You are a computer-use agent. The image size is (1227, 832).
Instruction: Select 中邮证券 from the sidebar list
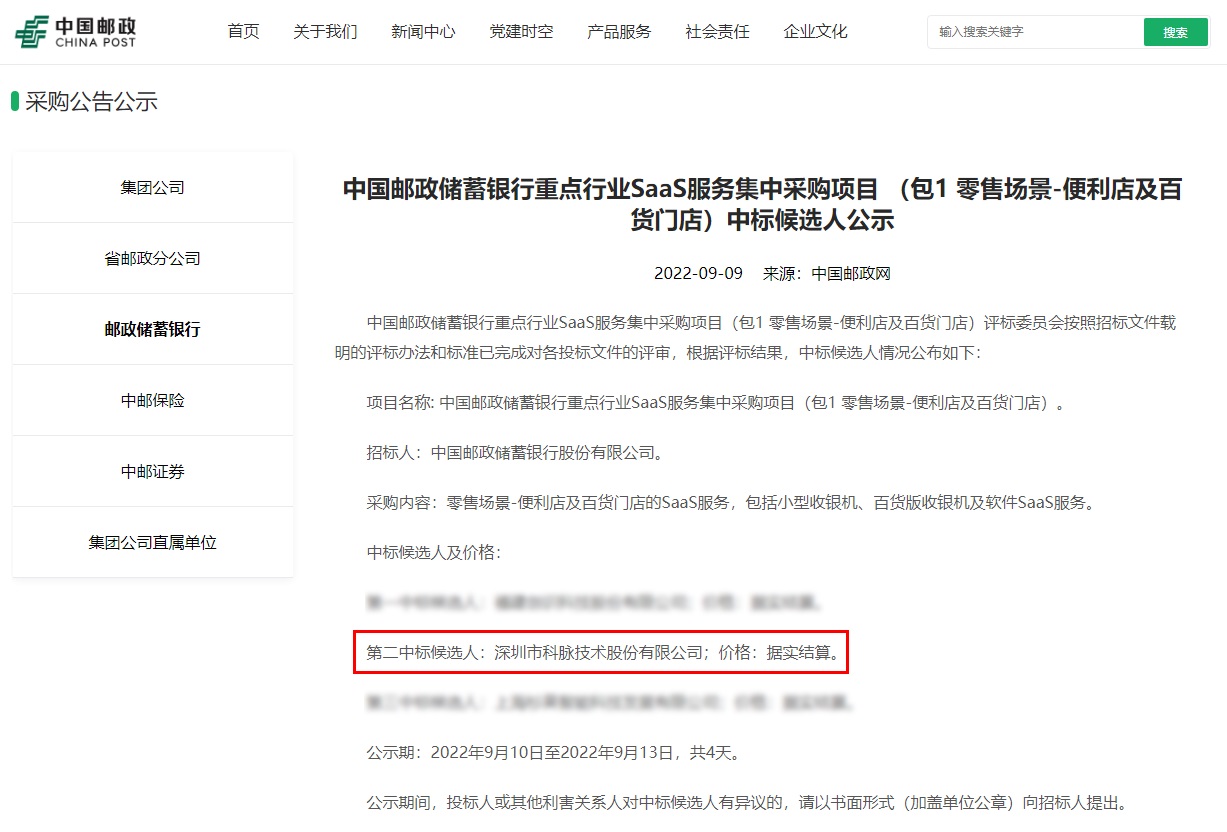(153, 472)
